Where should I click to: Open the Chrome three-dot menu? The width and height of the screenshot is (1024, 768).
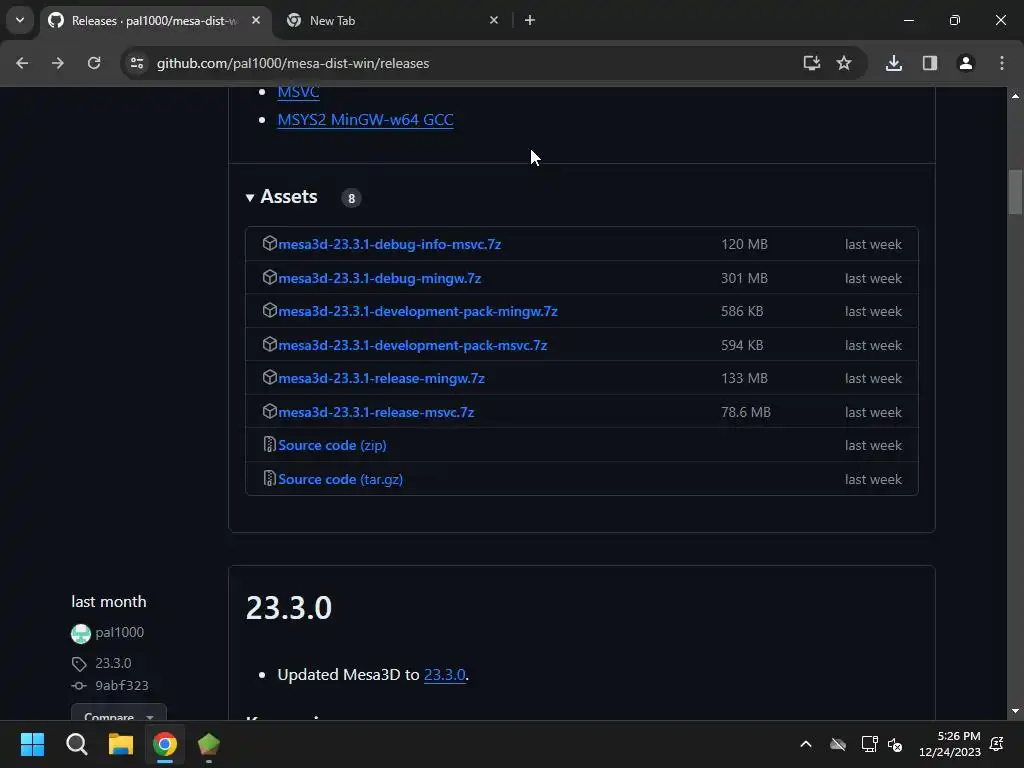[1002, 63]
